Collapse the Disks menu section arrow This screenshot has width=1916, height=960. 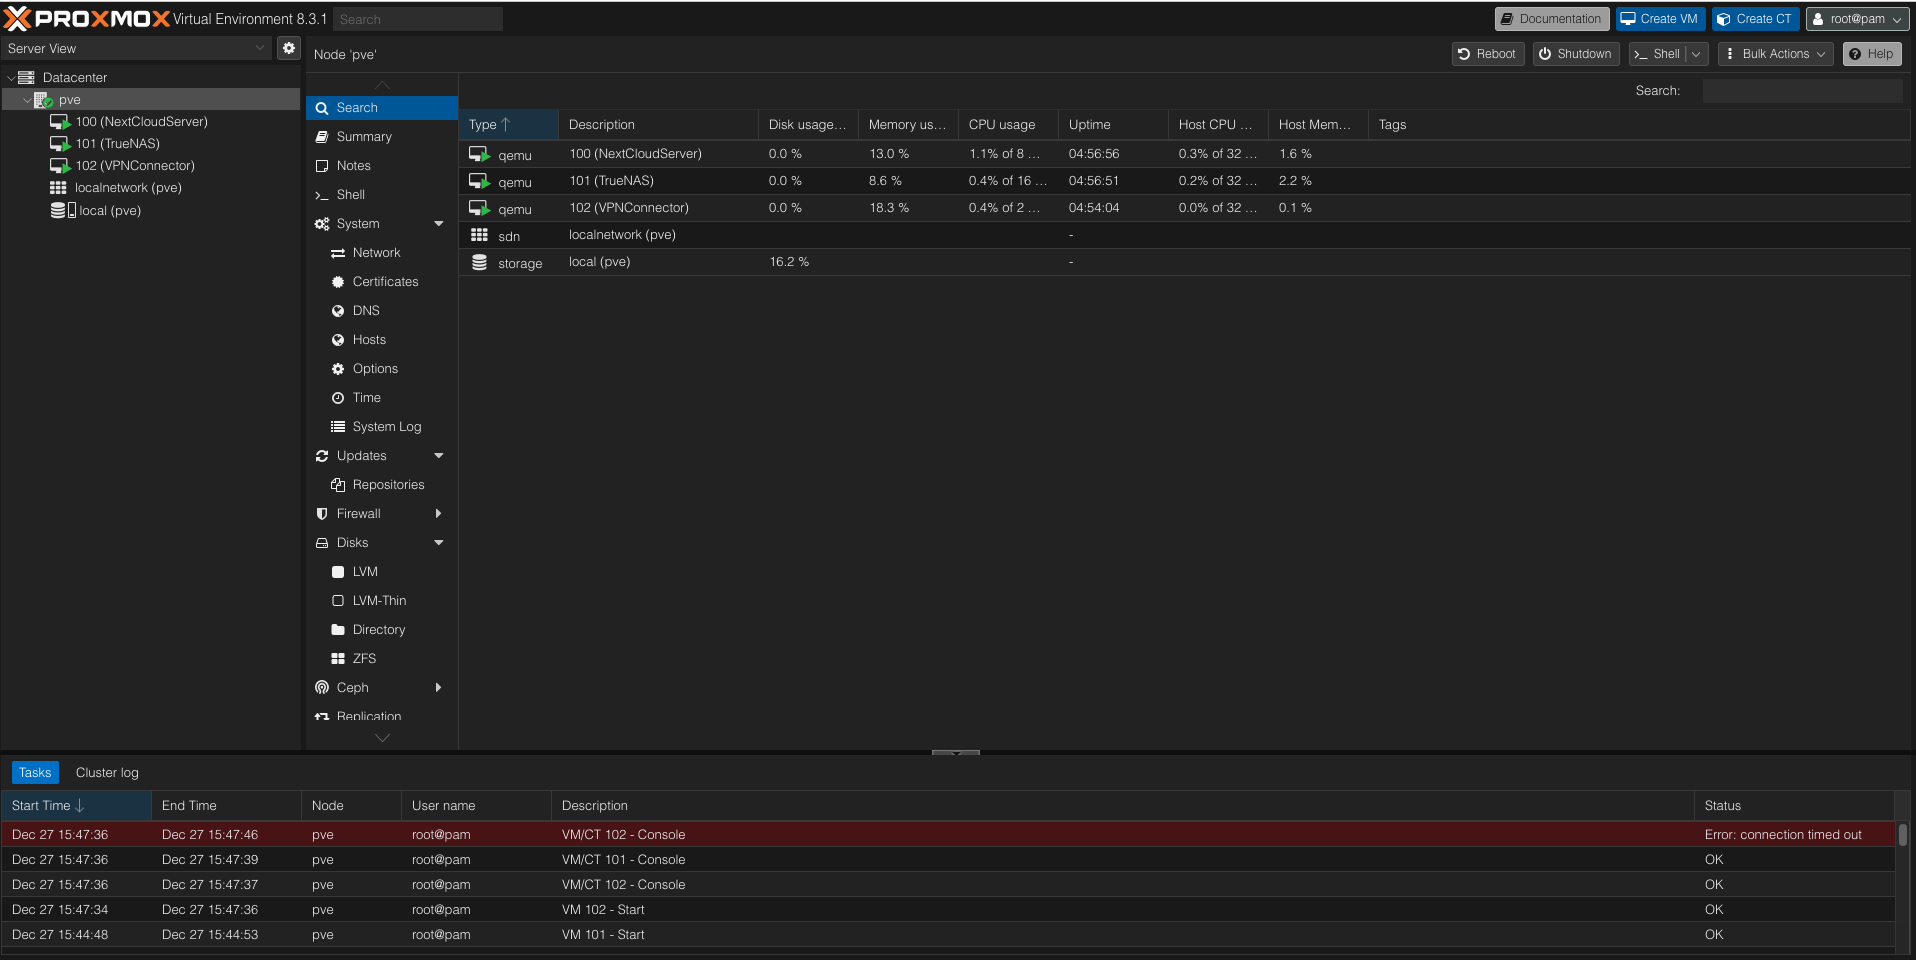pyautogui.click(x=438, y=543)
